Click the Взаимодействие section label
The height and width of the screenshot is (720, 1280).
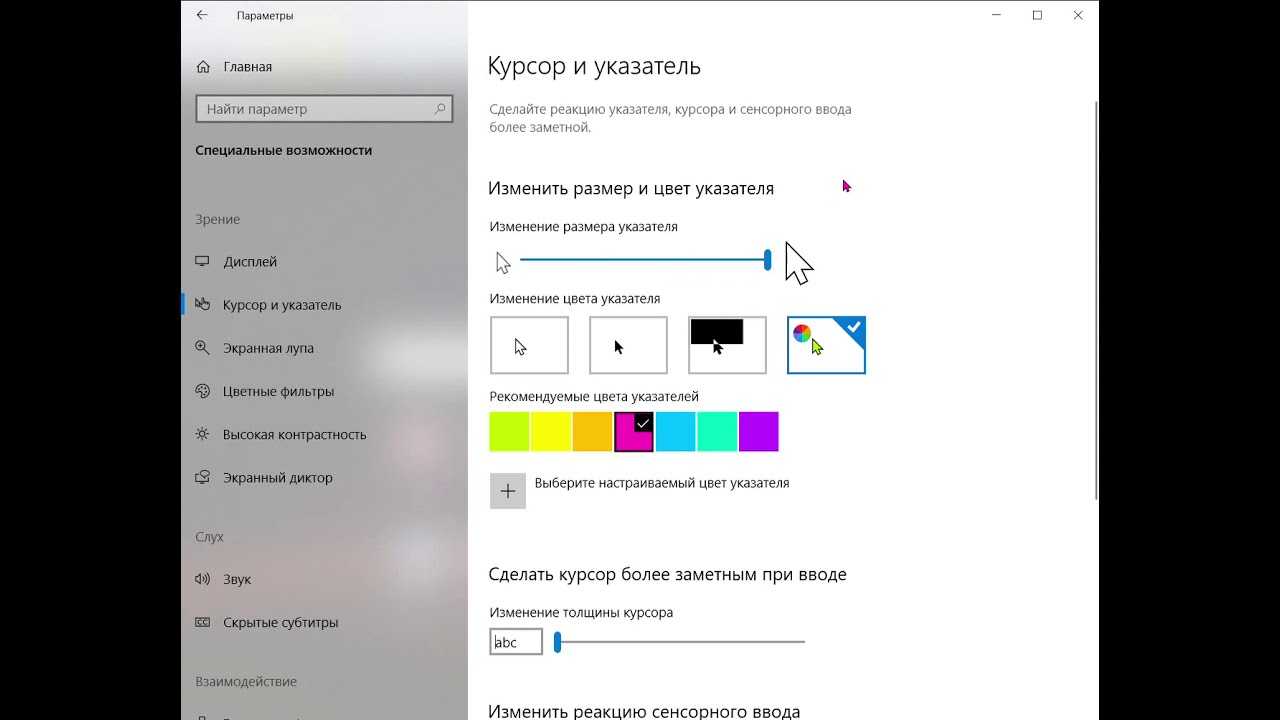pyautogui.click(x=246, y=681)
